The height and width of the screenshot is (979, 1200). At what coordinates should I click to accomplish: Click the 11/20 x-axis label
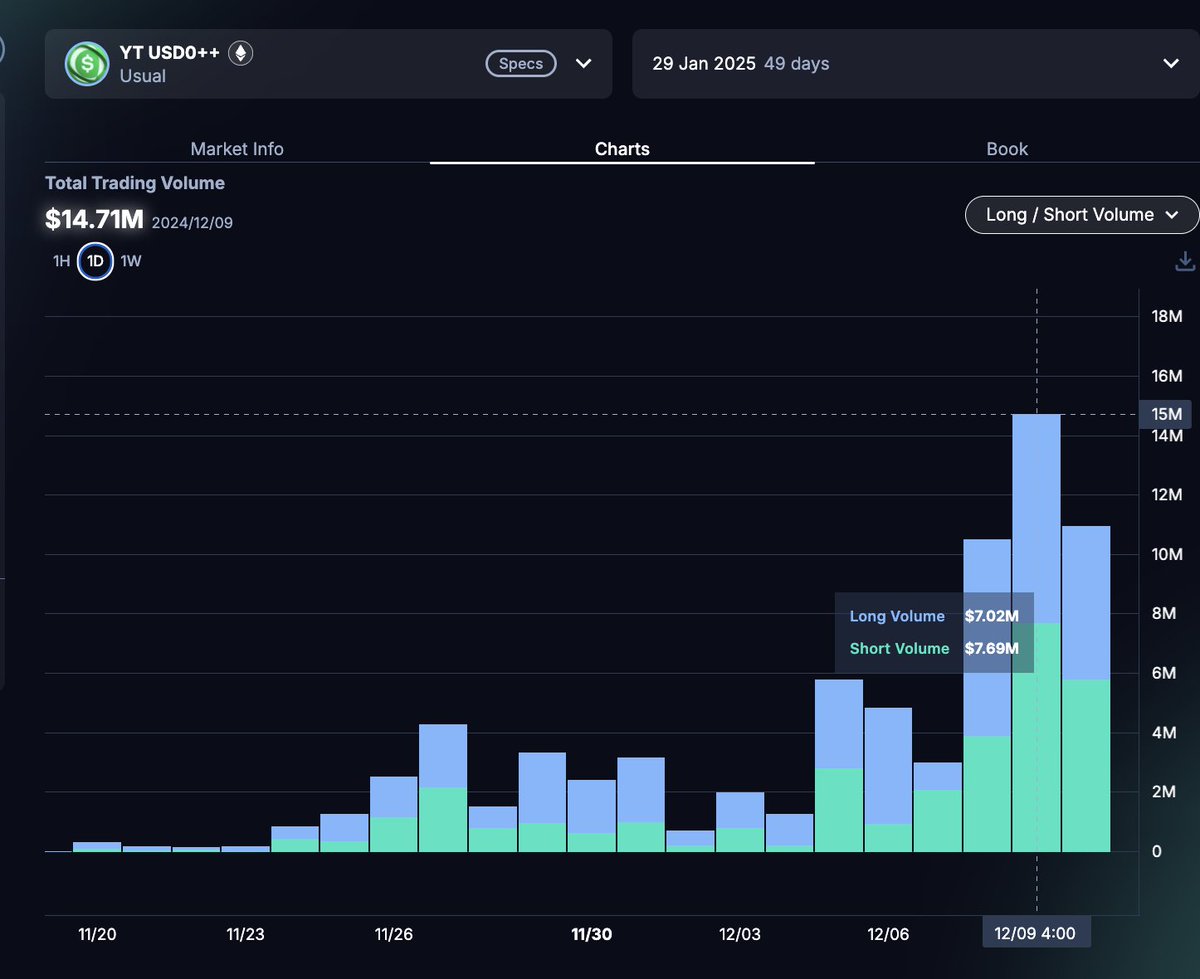(x=97, y=934)
